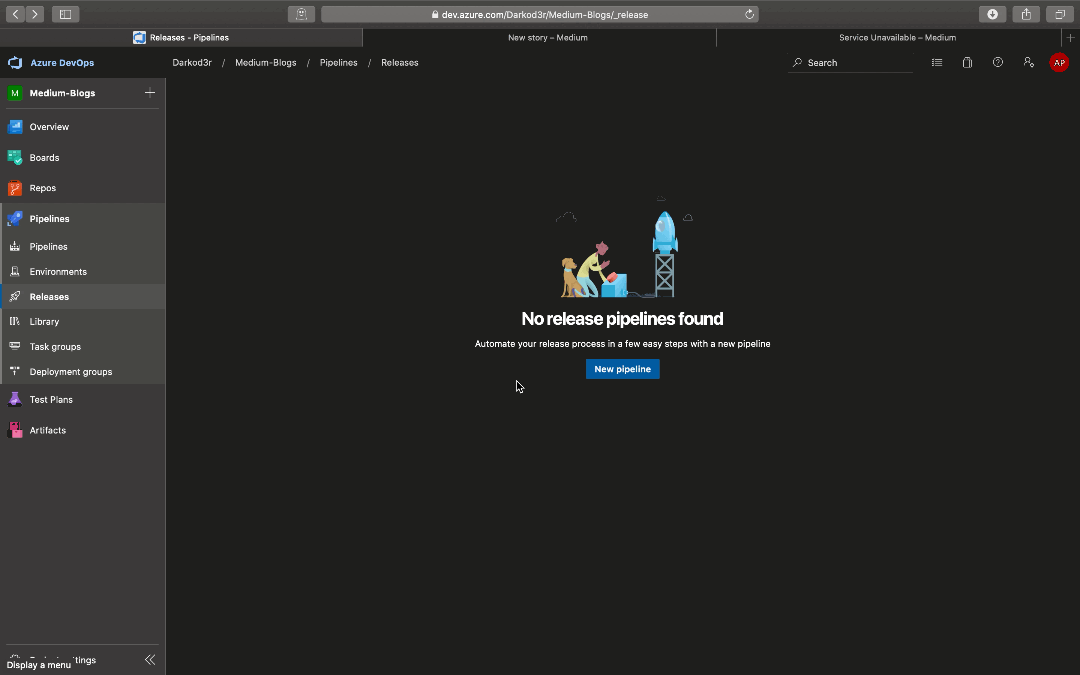Open the AP account avatar
Screen dimensions: 1080x675
[x=1059, y=63]
